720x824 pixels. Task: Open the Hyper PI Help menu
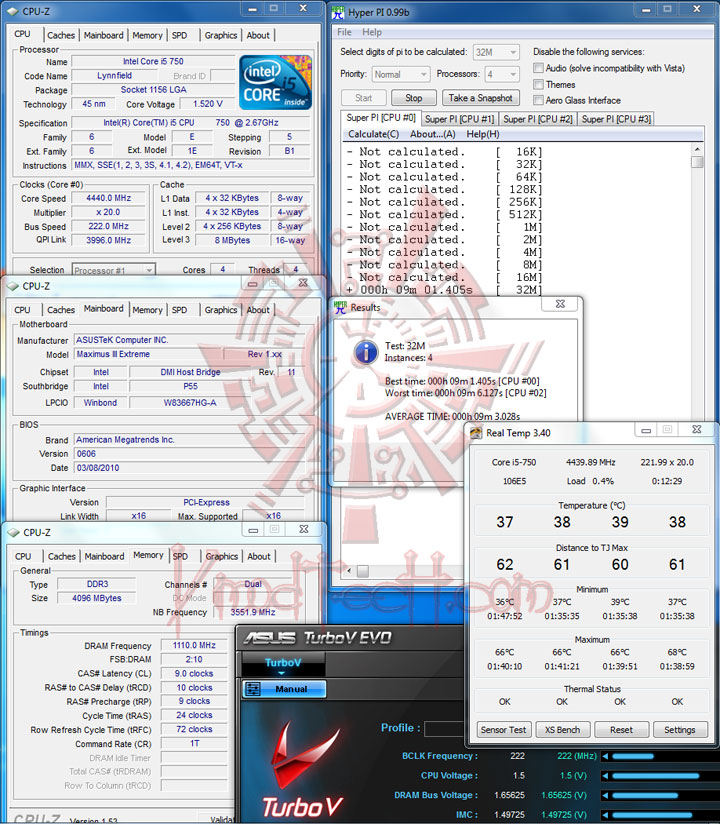[x=372, y=32]
